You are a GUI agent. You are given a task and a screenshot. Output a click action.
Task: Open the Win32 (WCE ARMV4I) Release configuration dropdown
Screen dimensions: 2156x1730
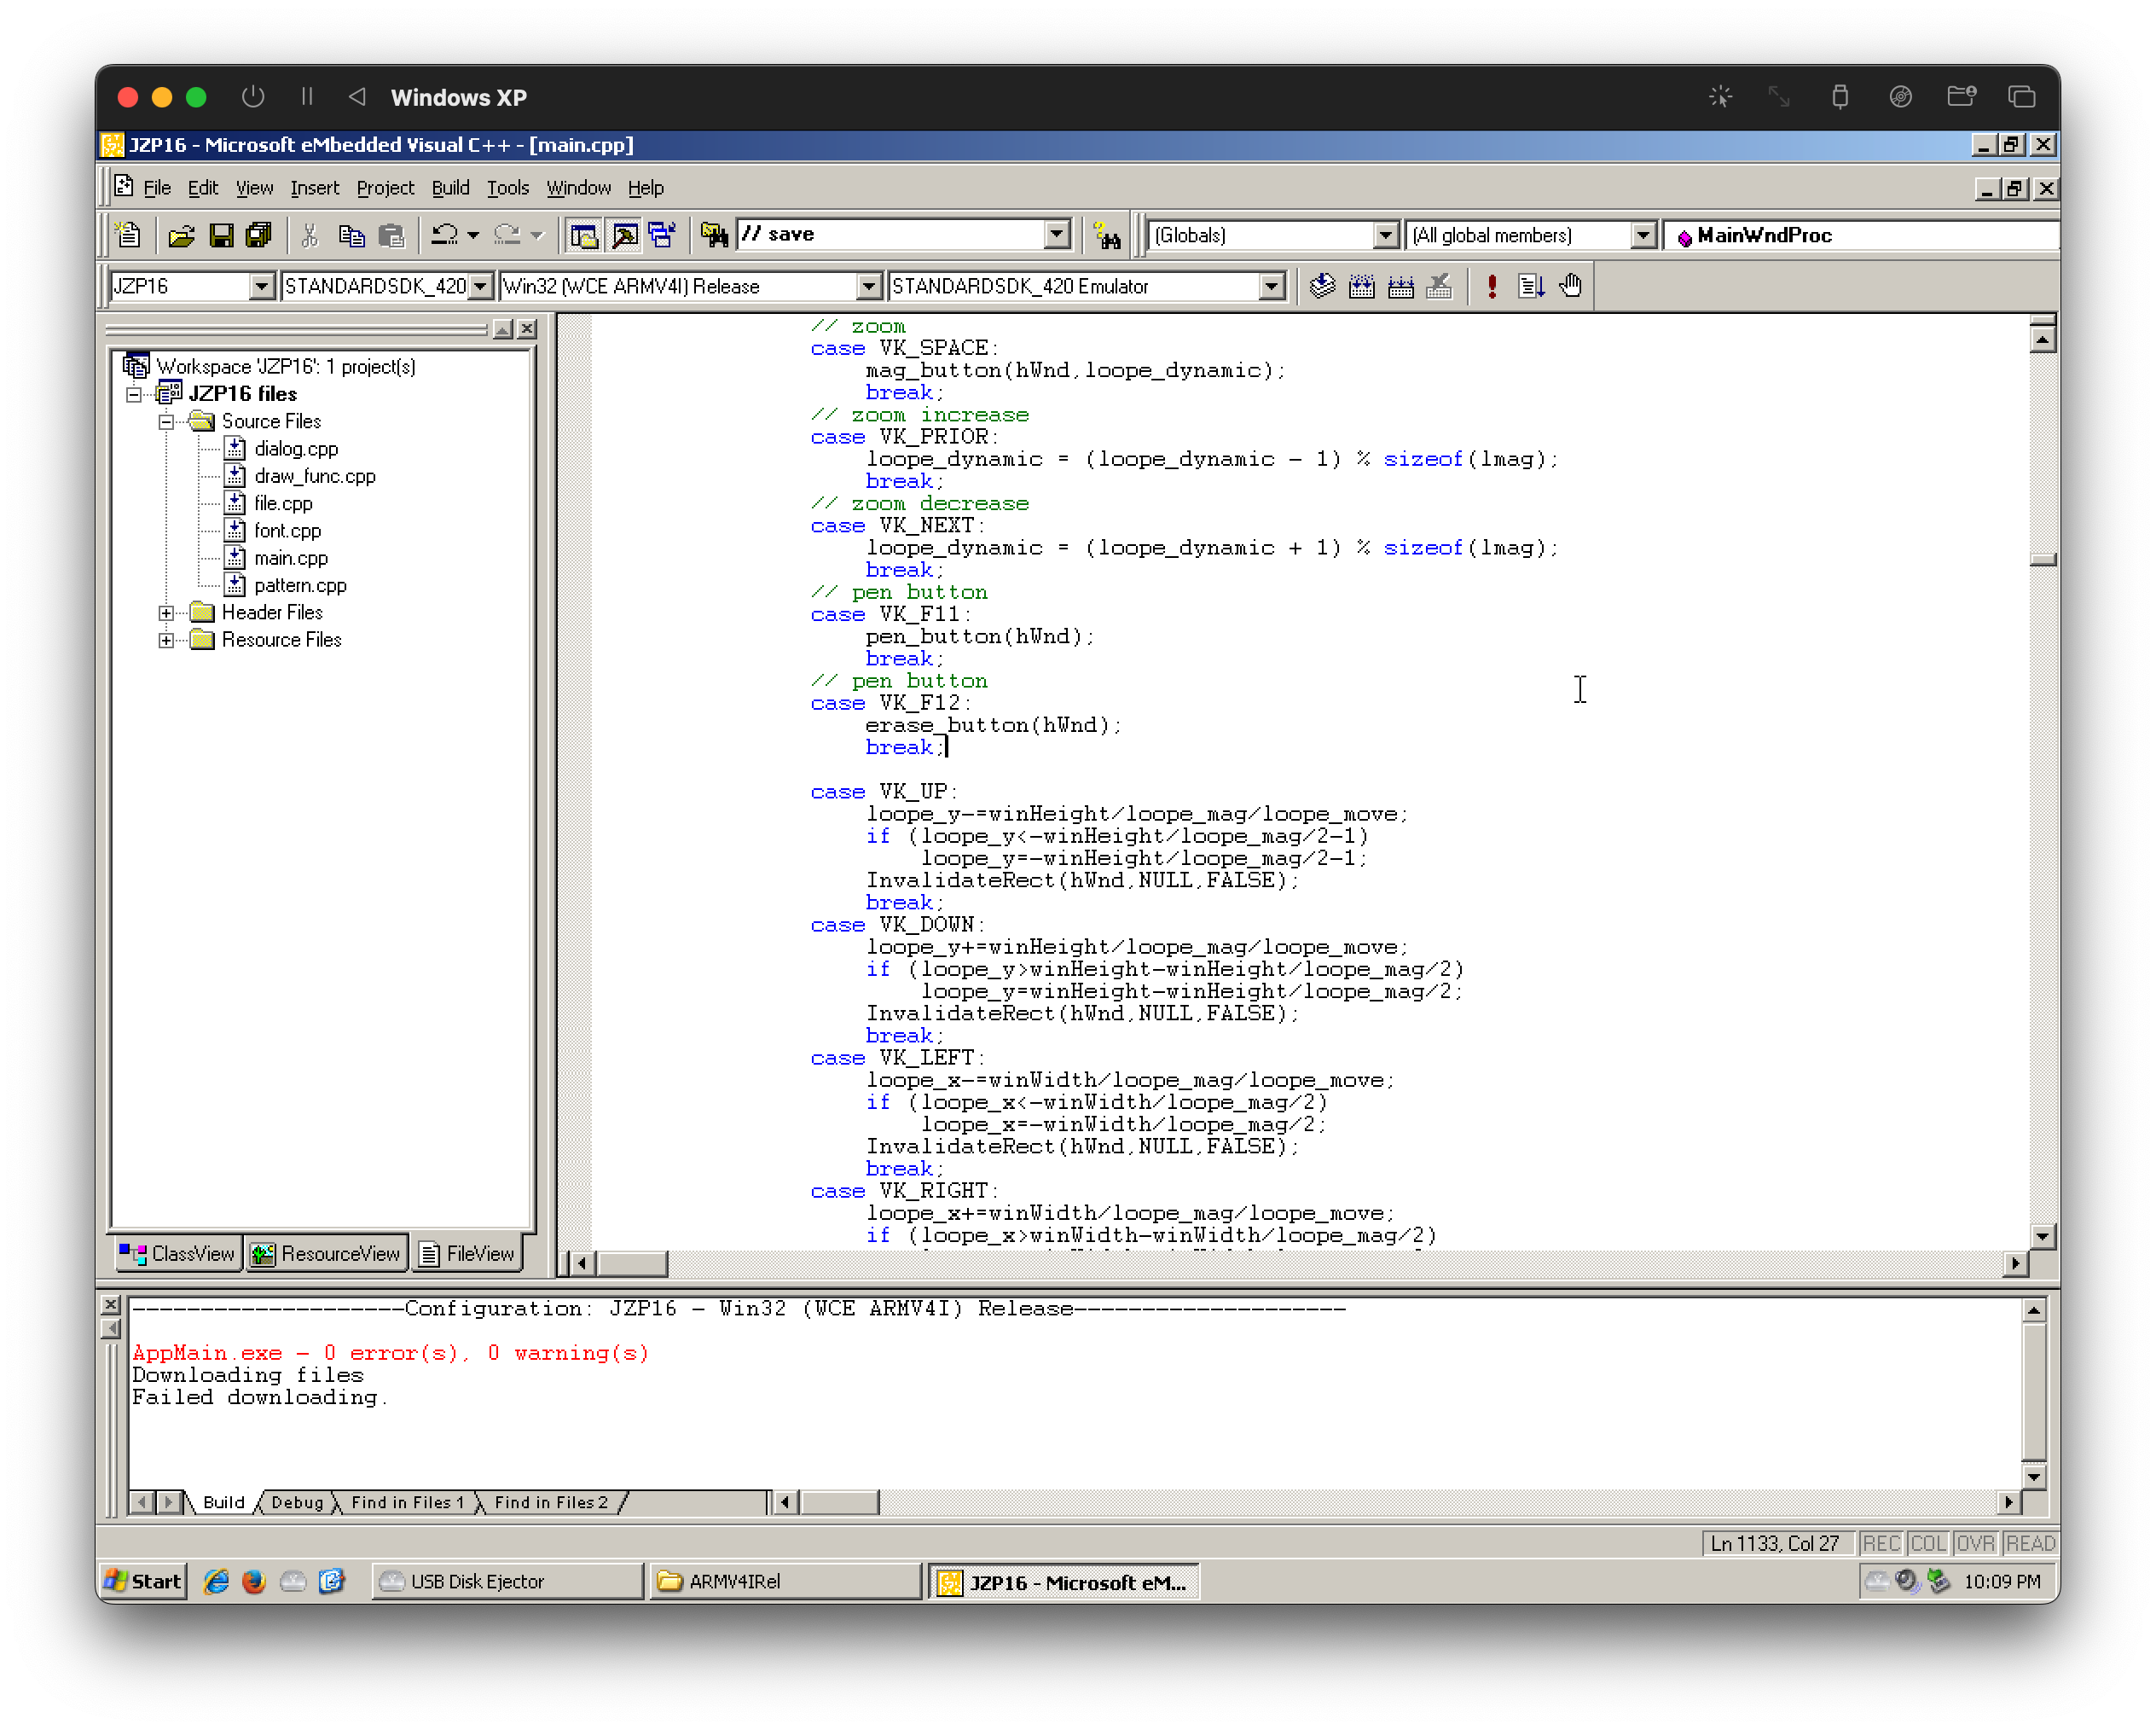click(868, 287)
